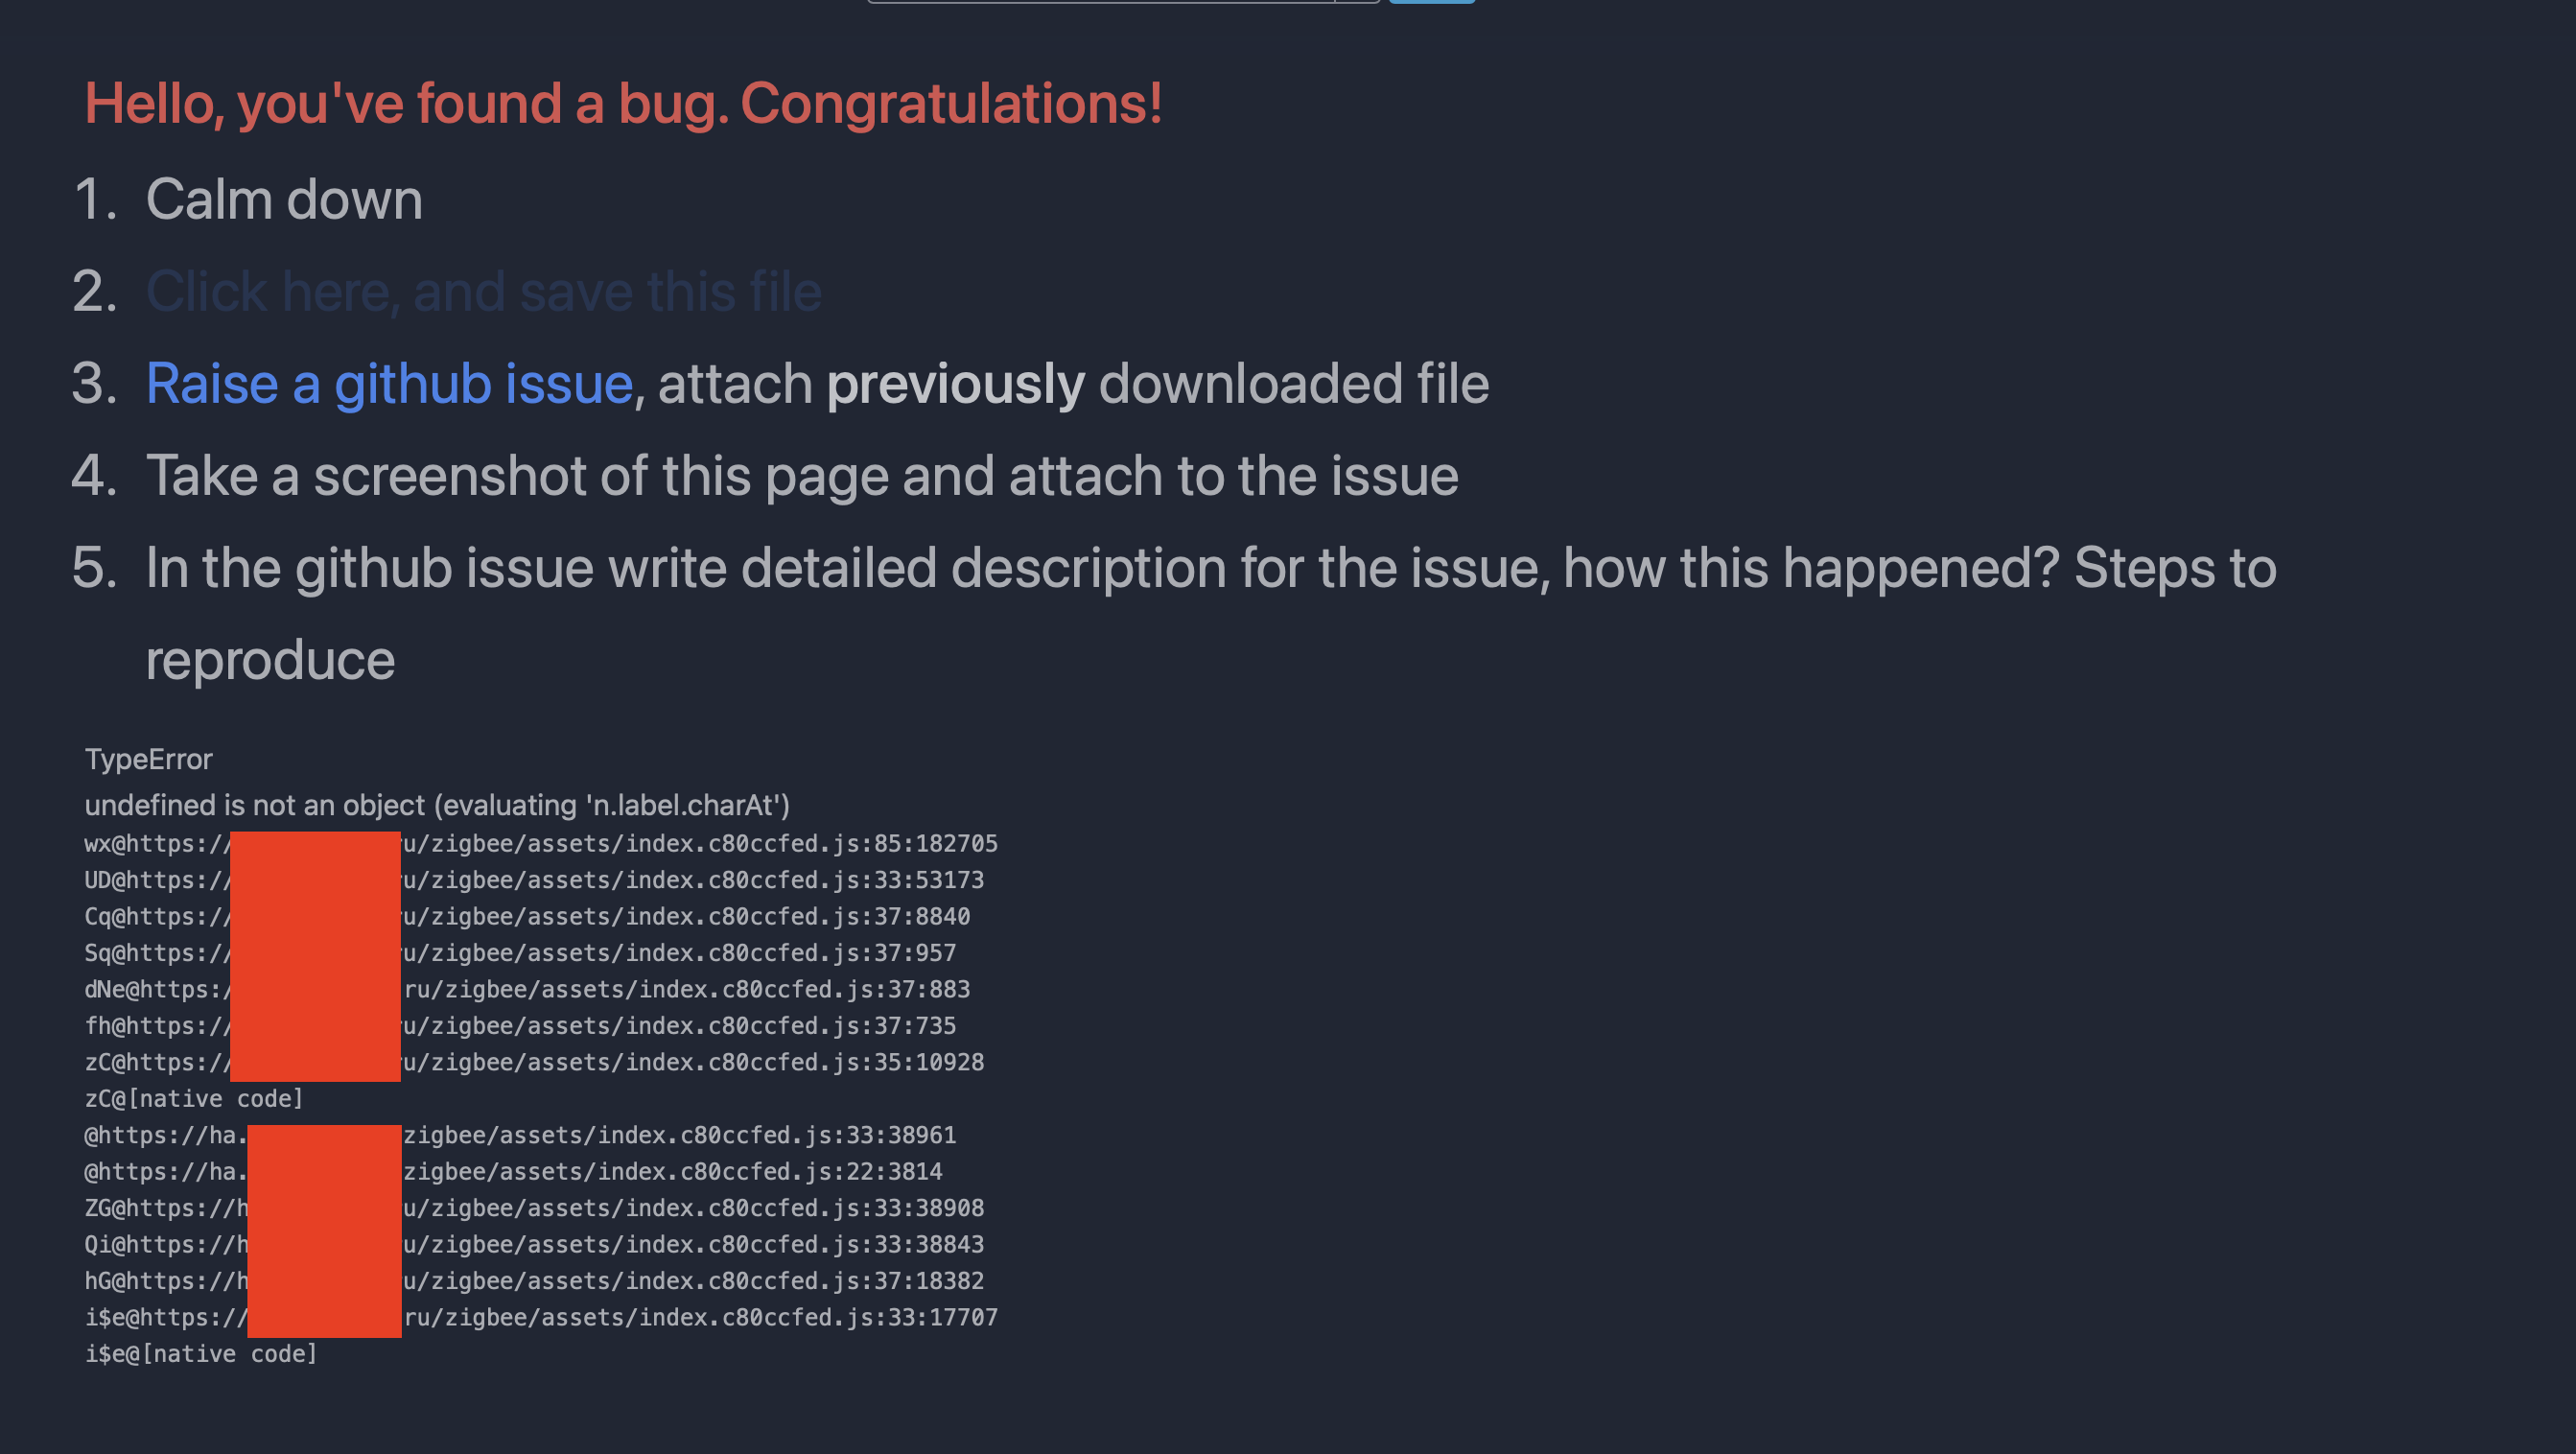Viewport: 2576px width, 1454px height.
Task: Click the blue button at top
Action: pyautogui.click(x=1432, y=2)
